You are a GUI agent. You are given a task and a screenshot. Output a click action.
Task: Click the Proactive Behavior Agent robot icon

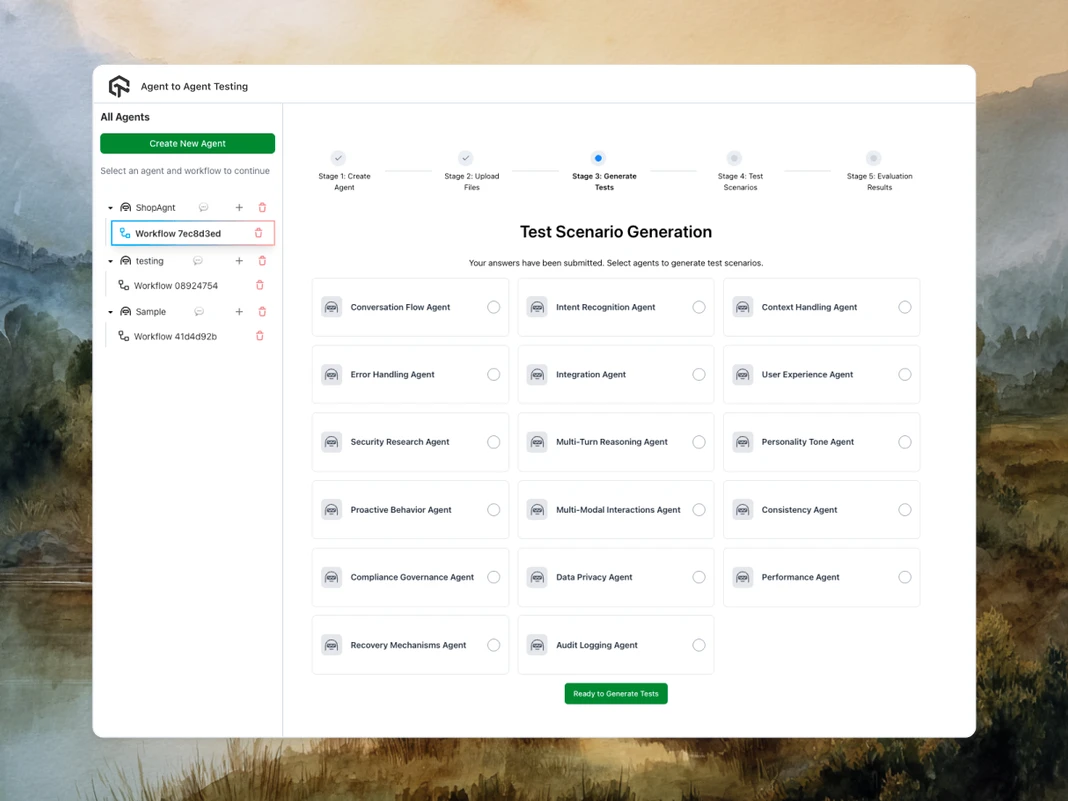(332, 509)
